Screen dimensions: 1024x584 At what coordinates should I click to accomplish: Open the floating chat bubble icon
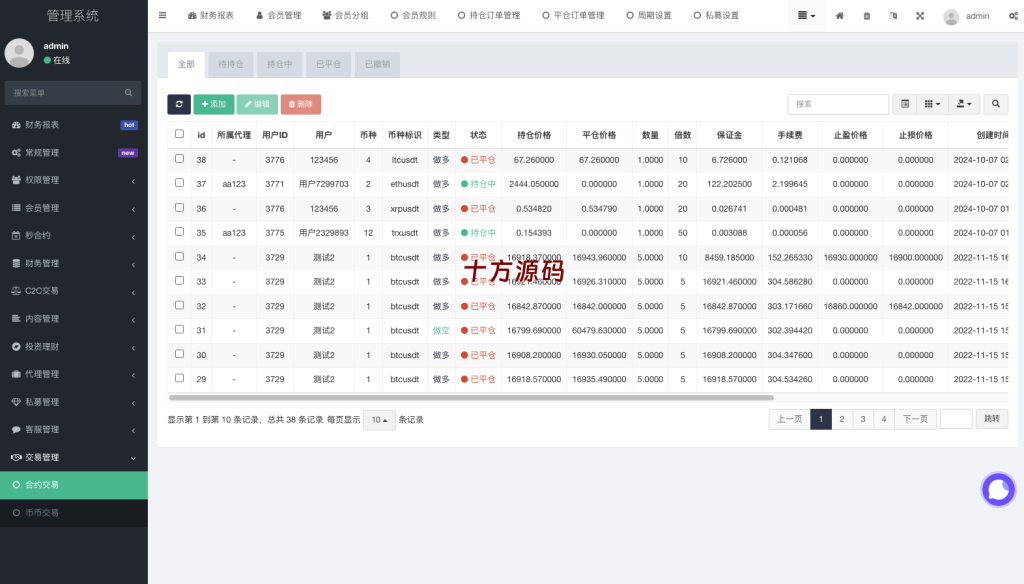999,489
